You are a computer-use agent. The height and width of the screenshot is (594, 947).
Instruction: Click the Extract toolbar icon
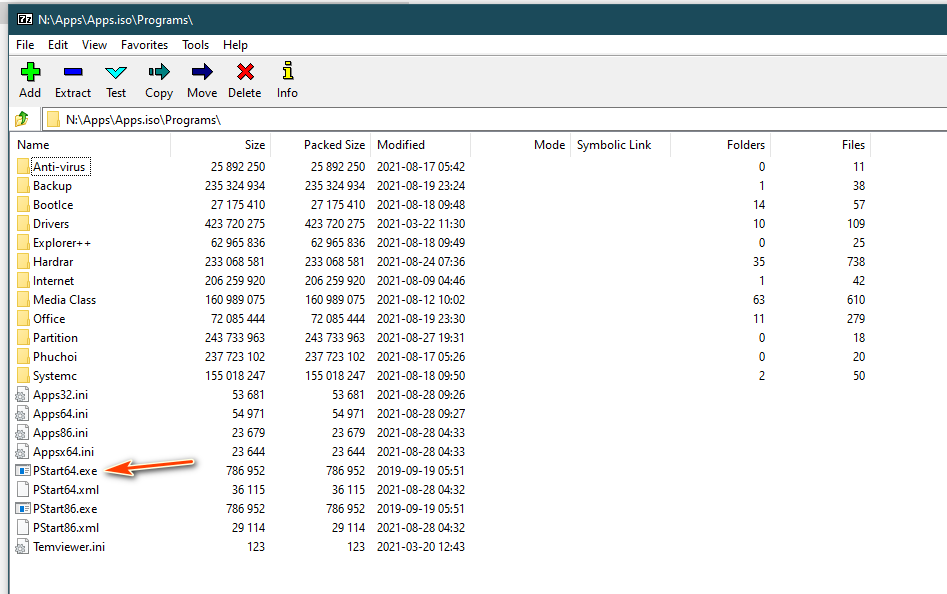72,72
